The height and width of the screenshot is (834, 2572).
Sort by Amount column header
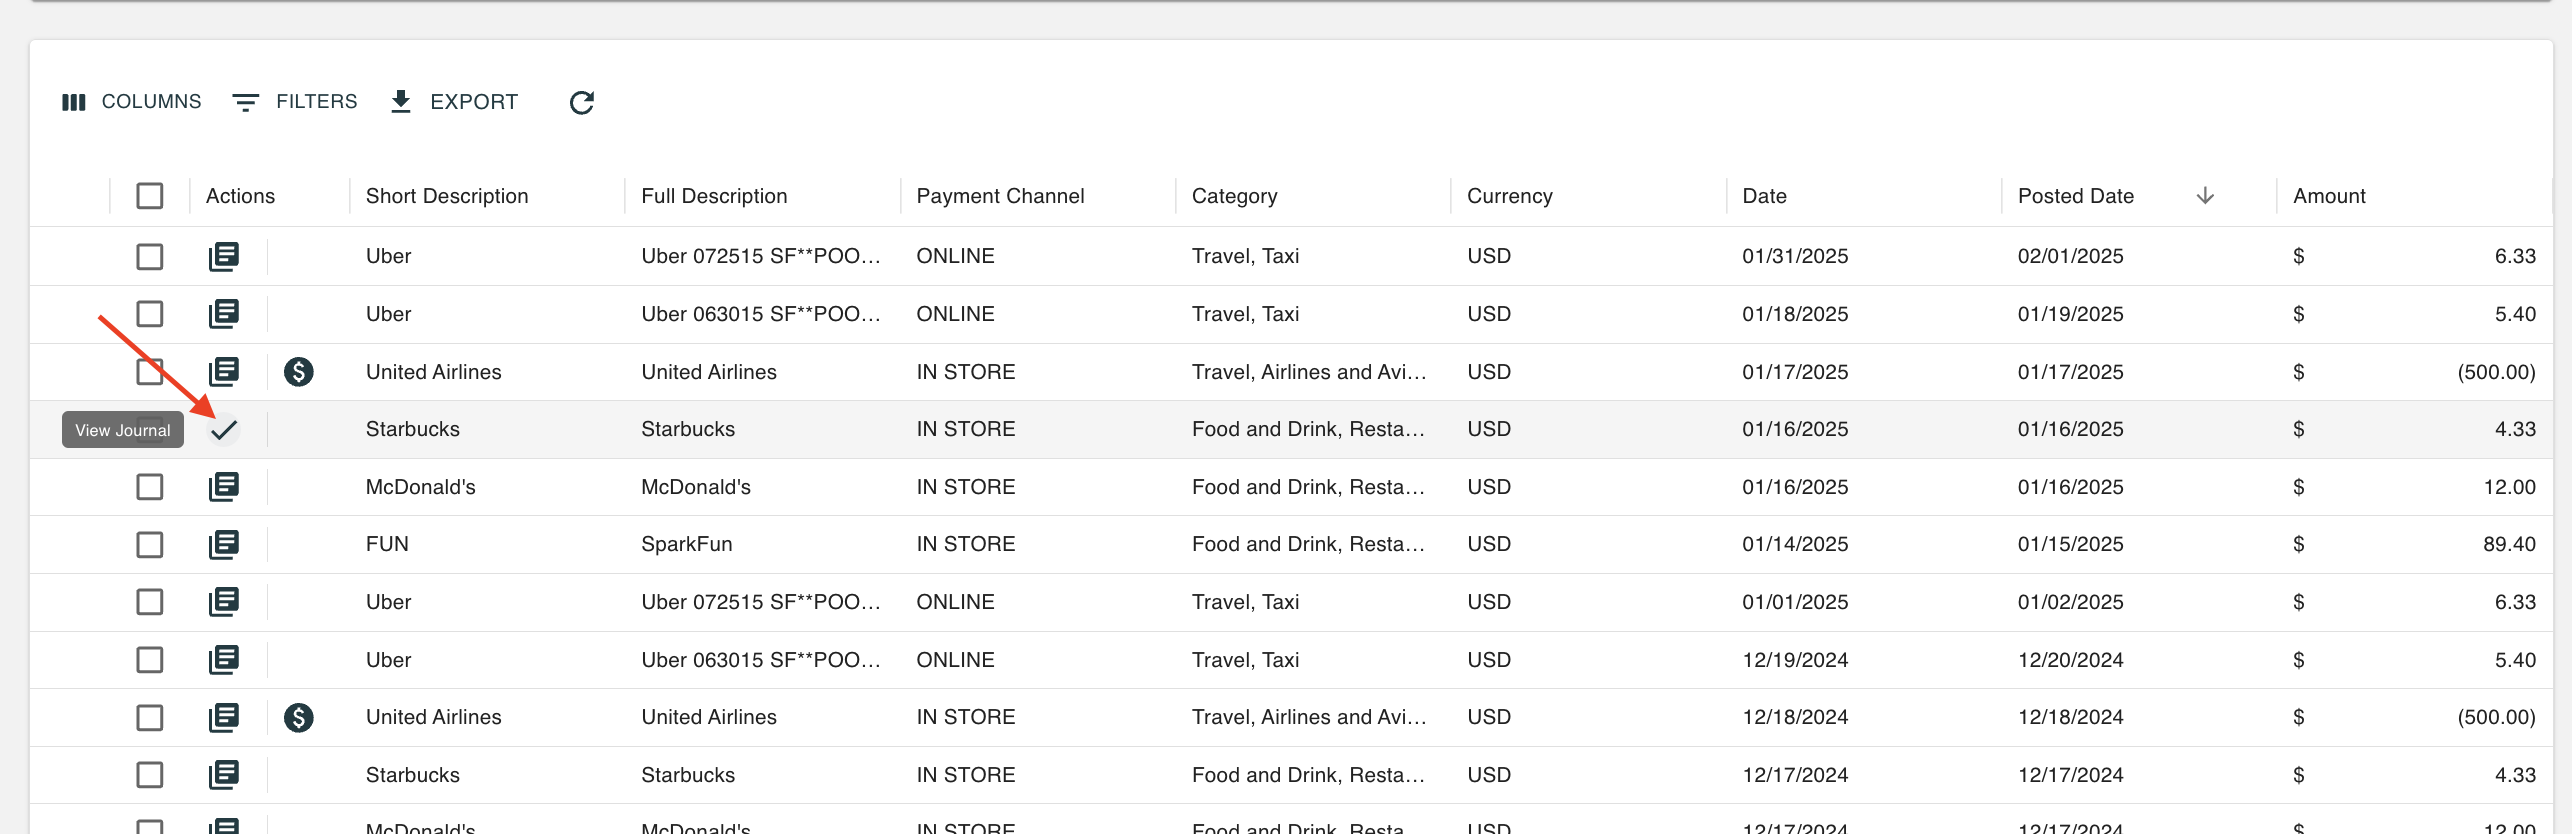pos(2329,196)
